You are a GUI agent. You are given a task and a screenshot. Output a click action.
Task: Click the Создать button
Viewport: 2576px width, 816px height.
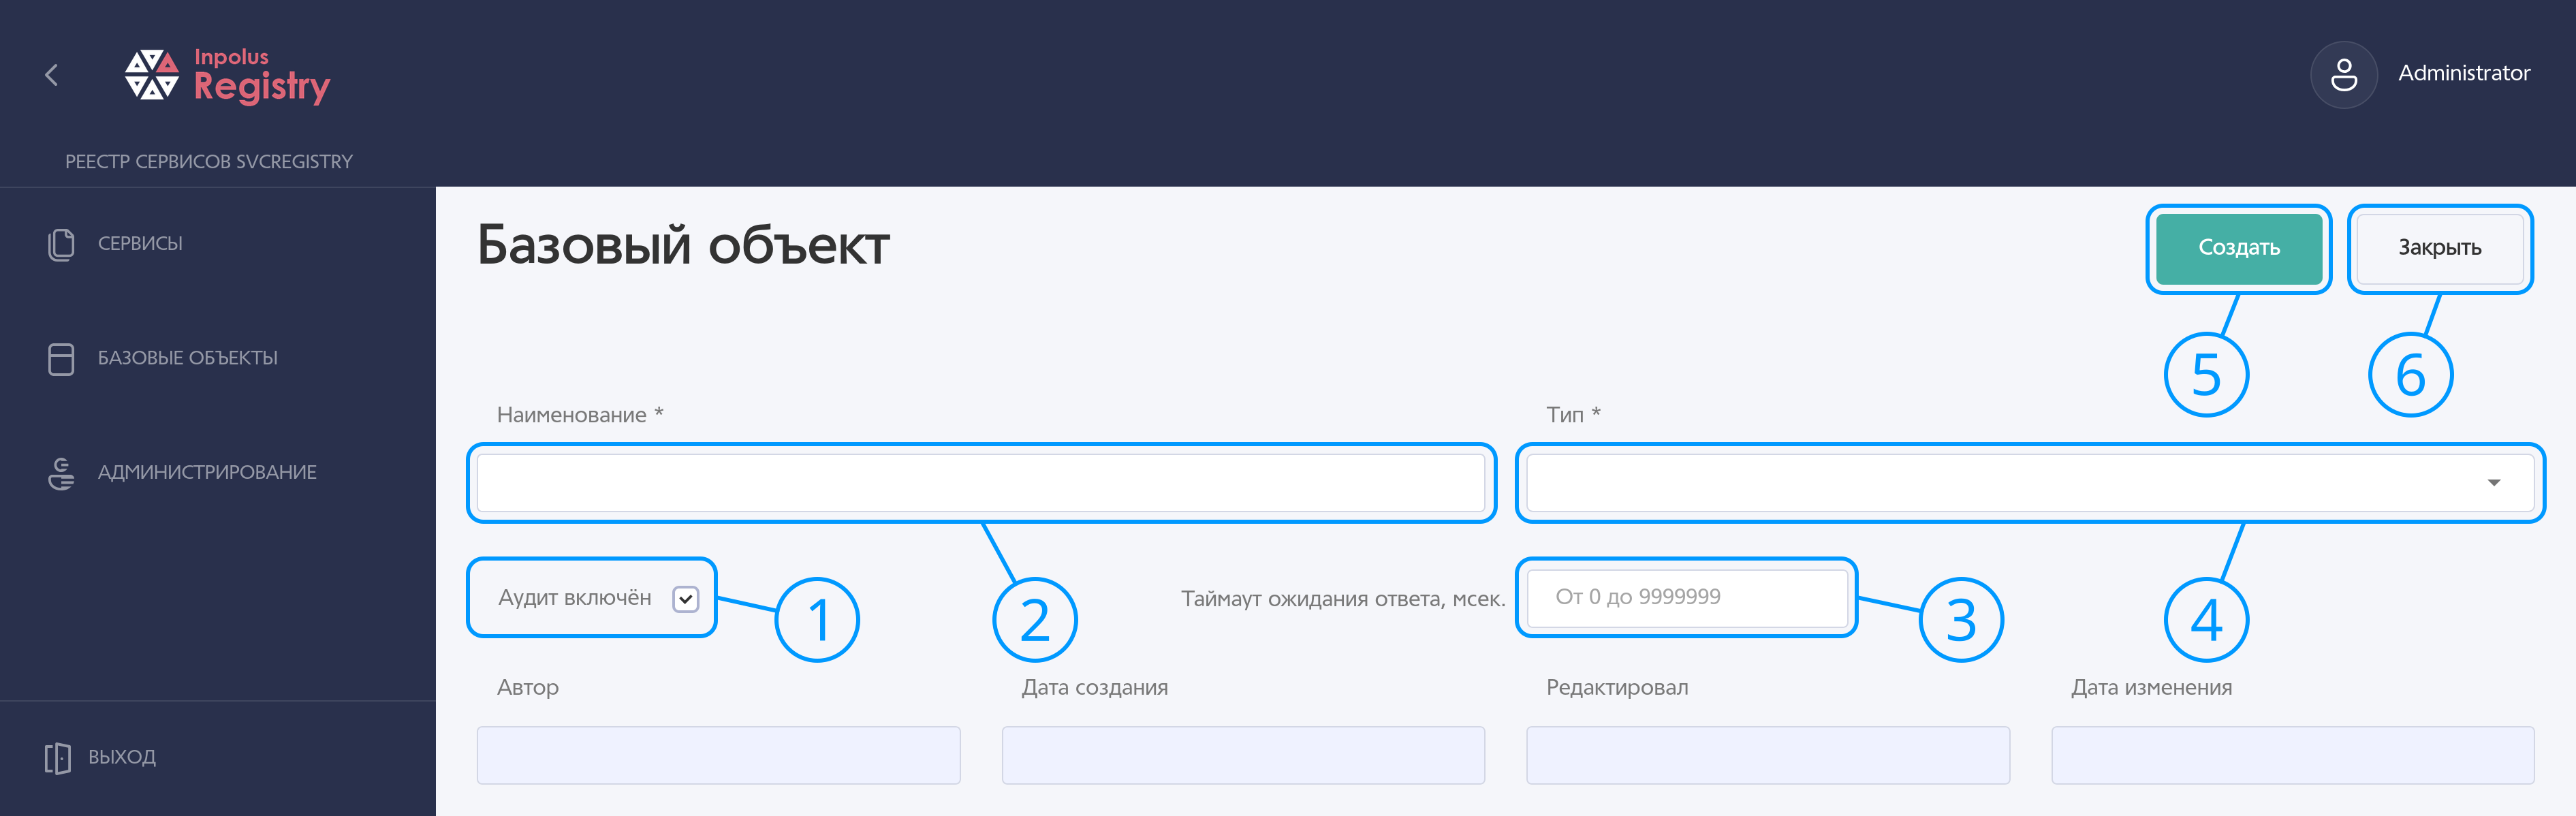(x=2238, y=248)
